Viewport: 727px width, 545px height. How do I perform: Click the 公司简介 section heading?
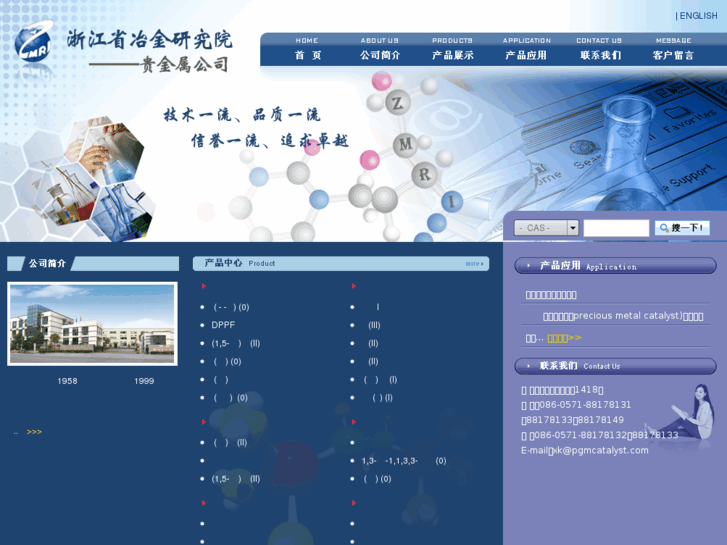pos(47,263)
